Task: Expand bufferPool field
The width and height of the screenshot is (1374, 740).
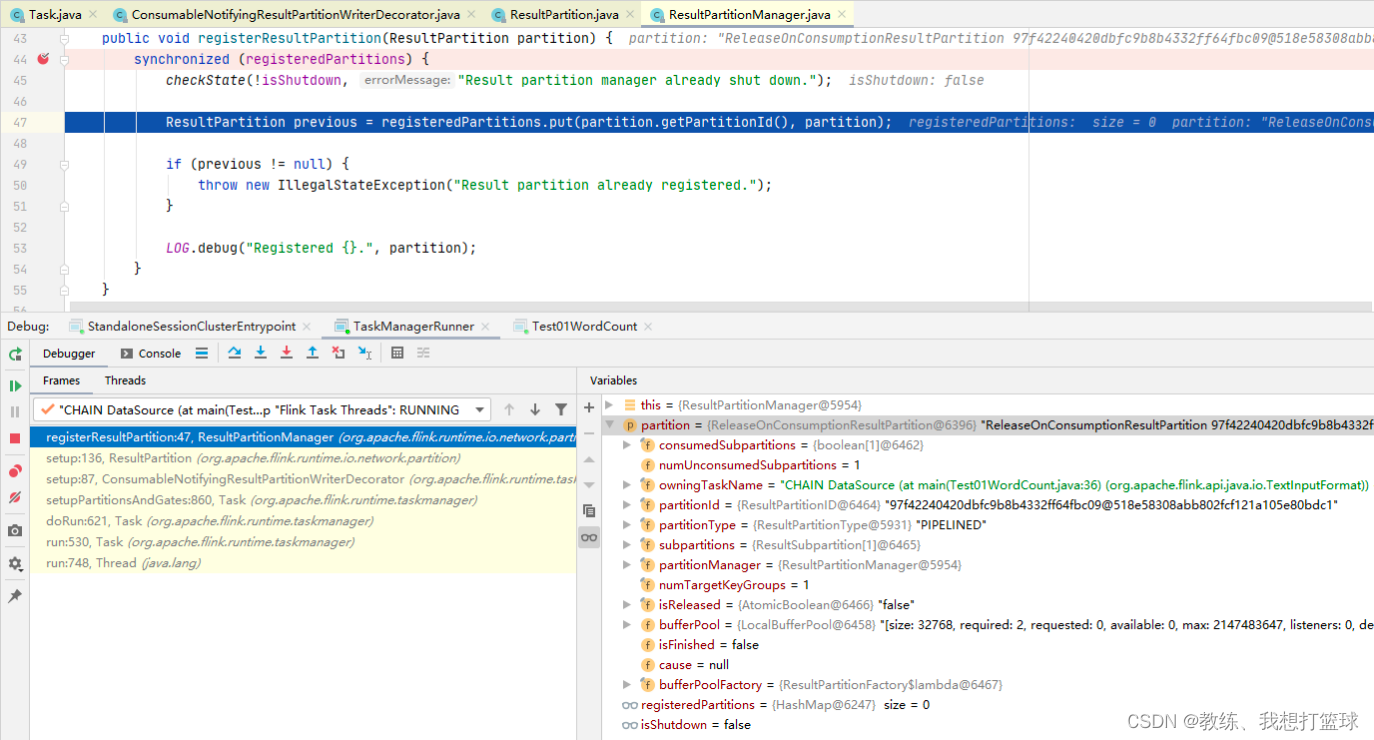Action: point(627,625)
